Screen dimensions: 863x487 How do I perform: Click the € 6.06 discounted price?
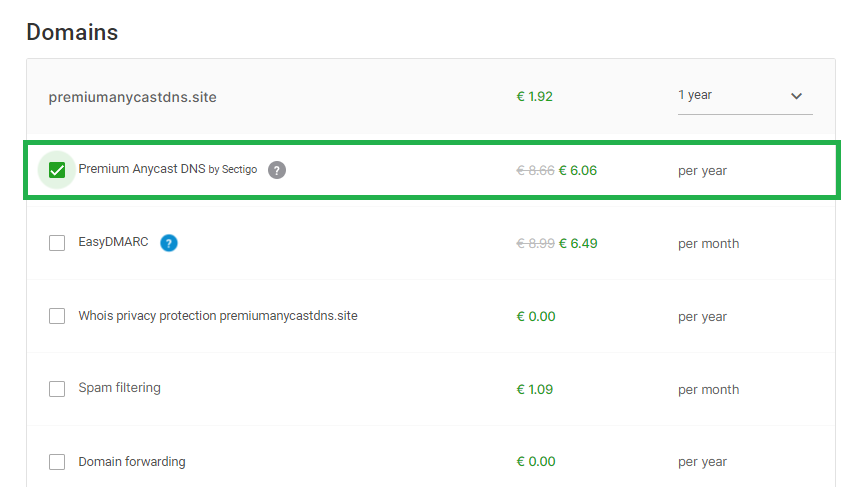pos(578,171)
